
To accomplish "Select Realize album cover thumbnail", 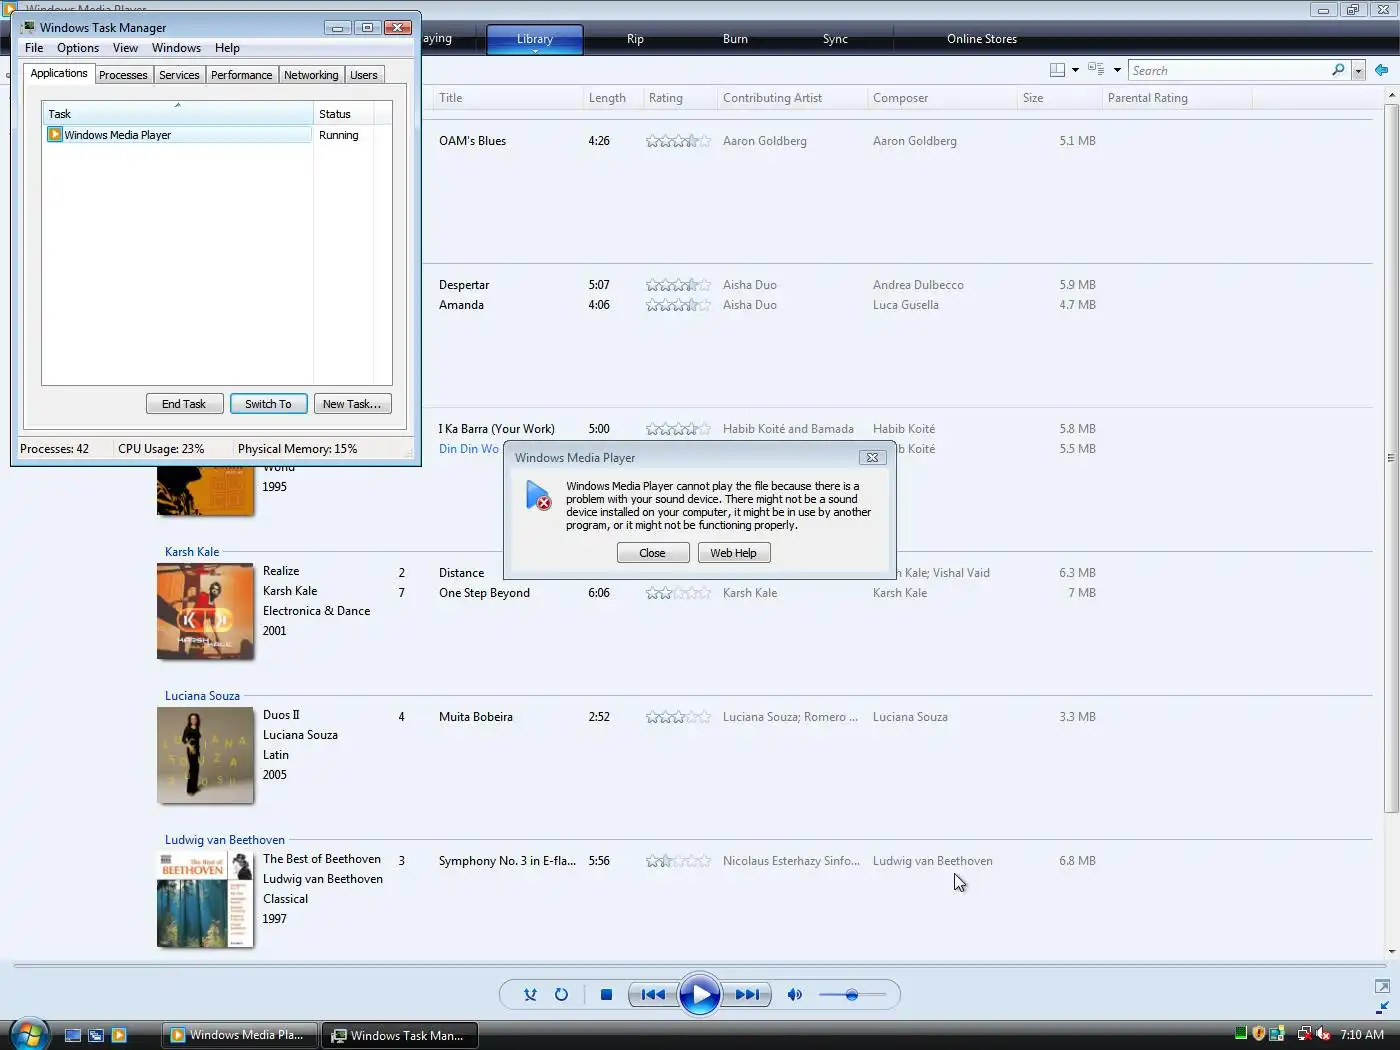I will click(x=205, y=611).
